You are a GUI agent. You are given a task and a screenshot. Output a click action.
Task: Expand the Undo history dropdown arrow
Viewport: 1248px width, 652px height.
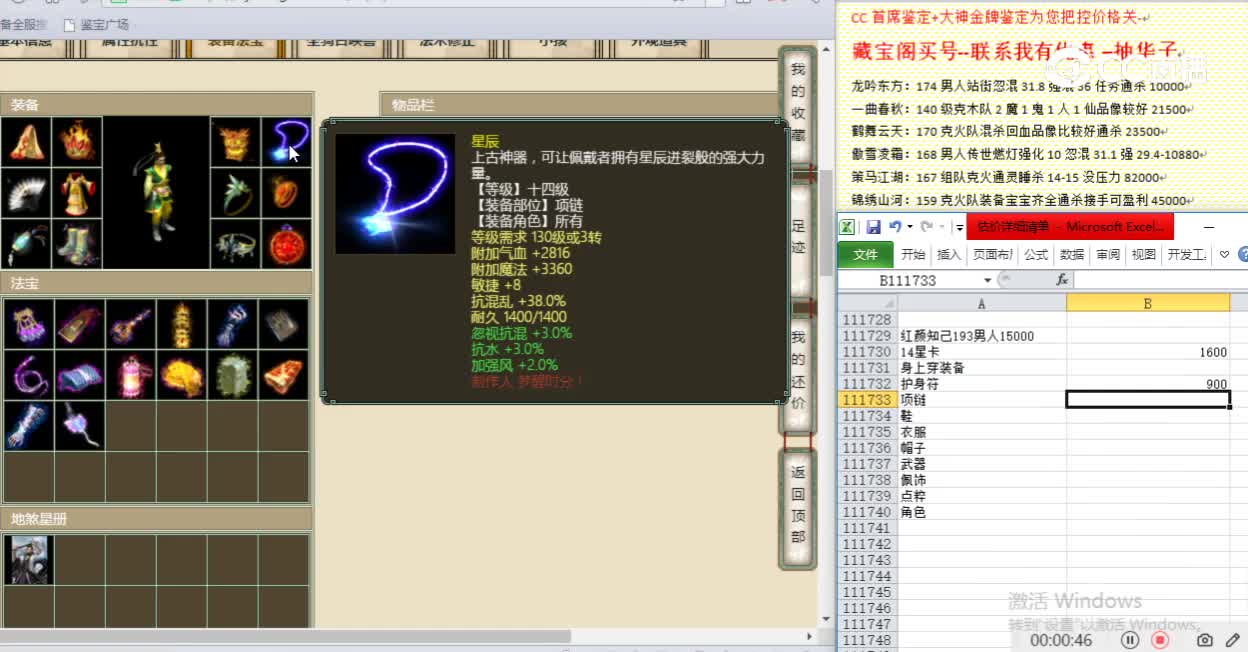click(x=909, y=227)
